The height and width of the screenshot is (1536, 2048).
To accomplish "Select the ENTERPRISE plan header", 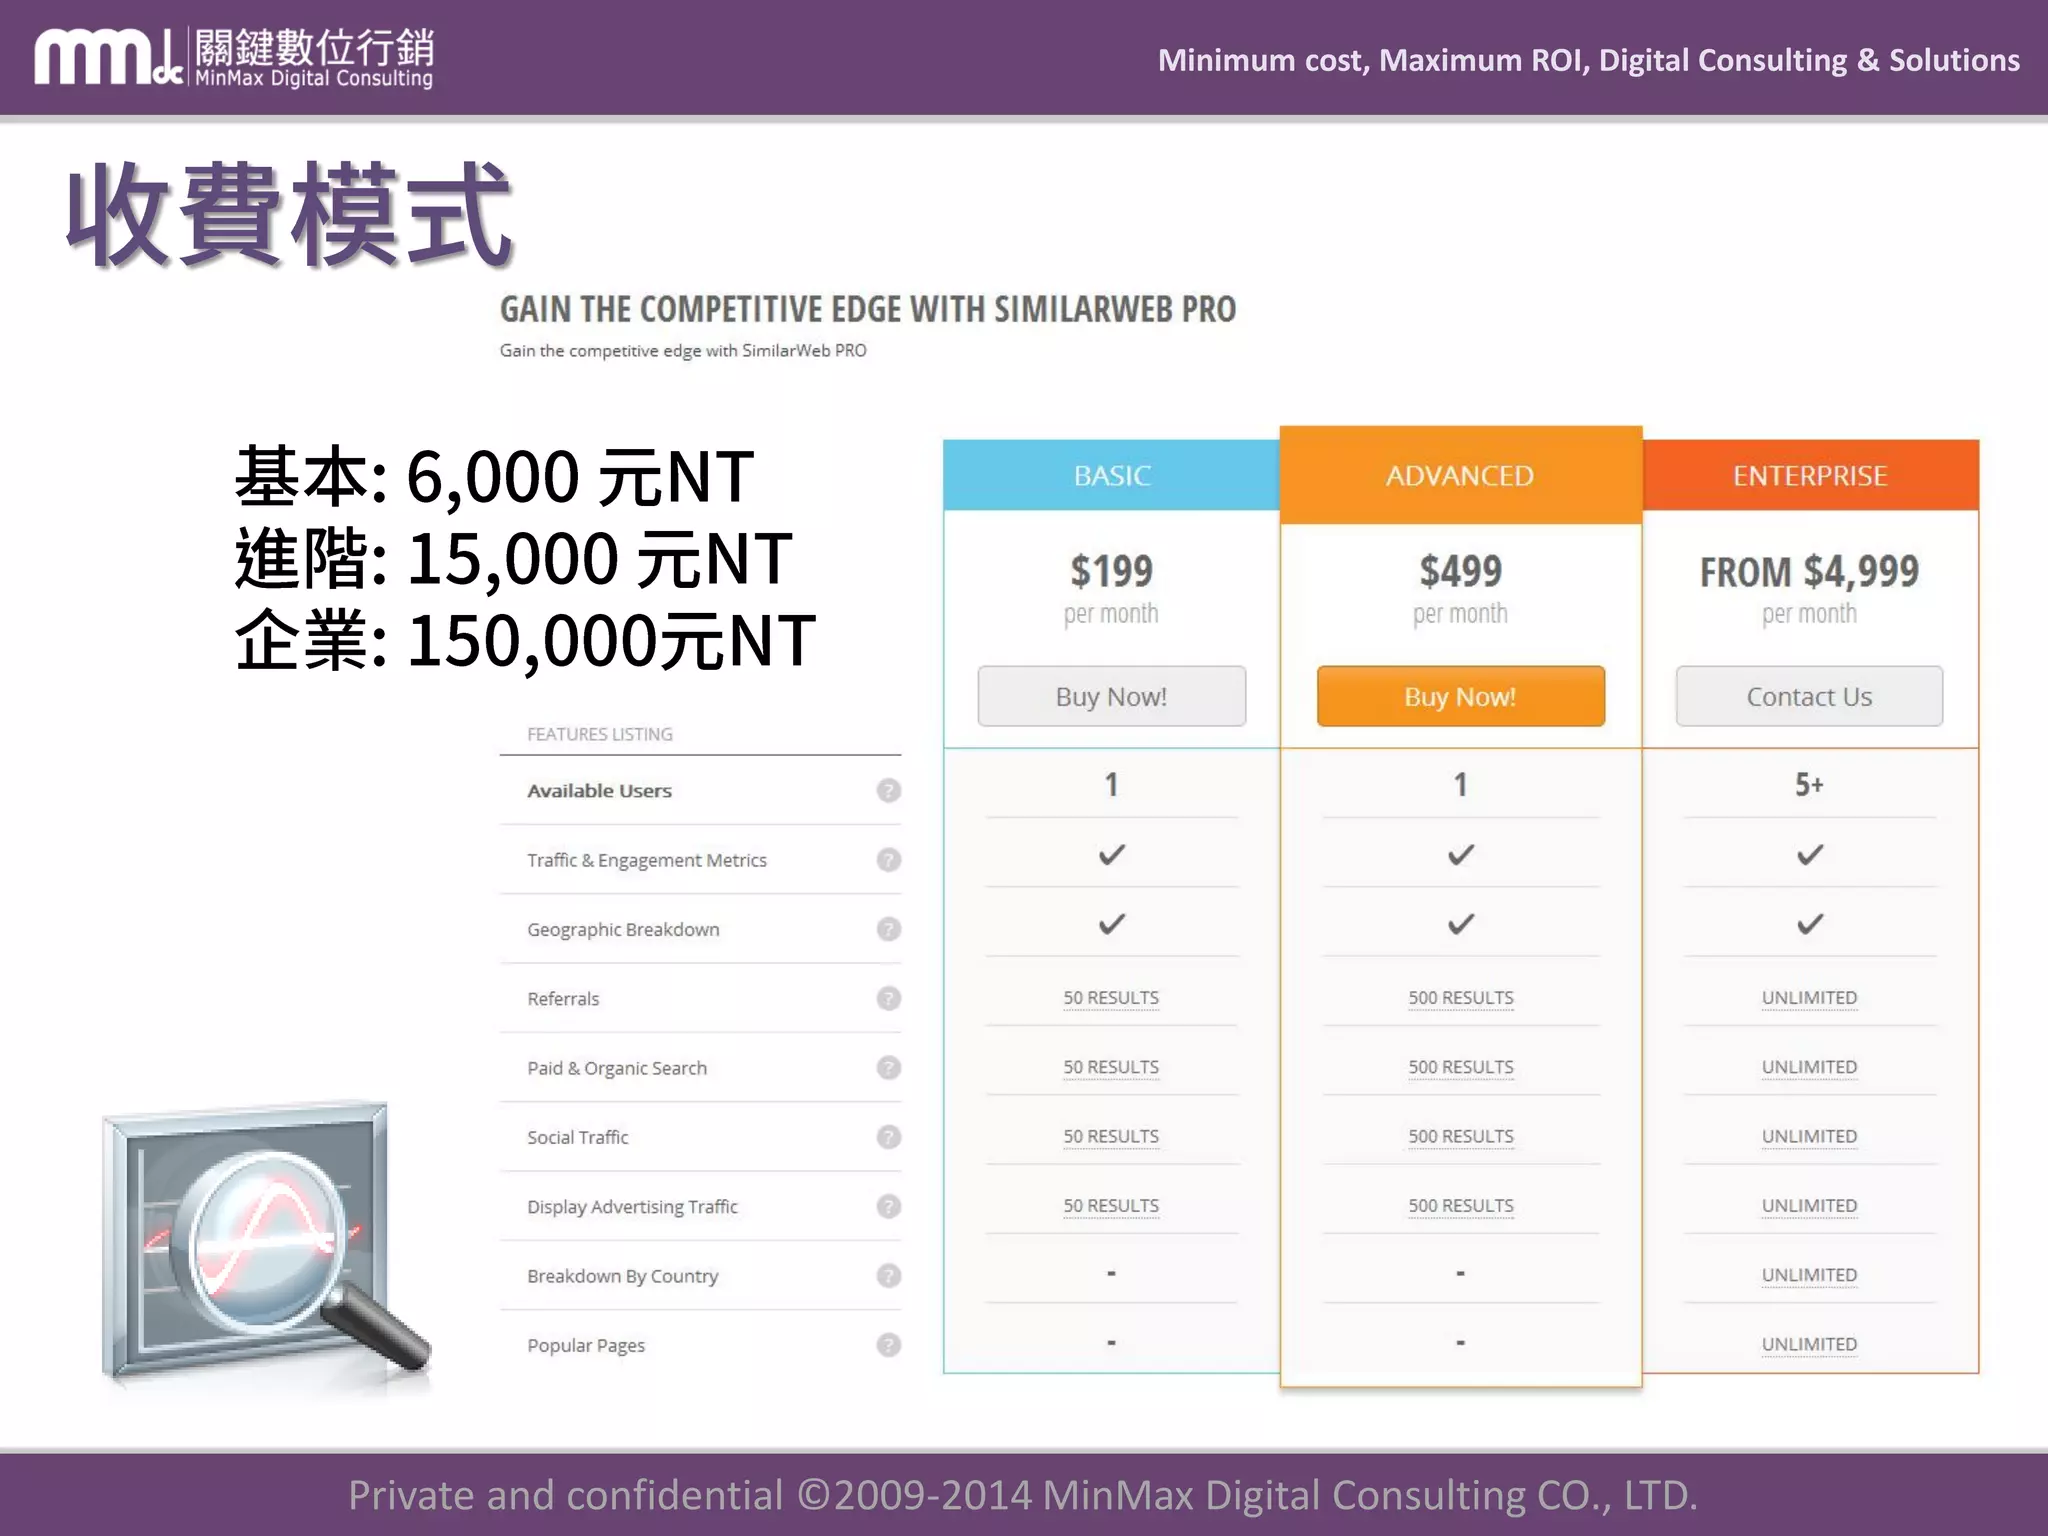I will [x=1810, y=475].
